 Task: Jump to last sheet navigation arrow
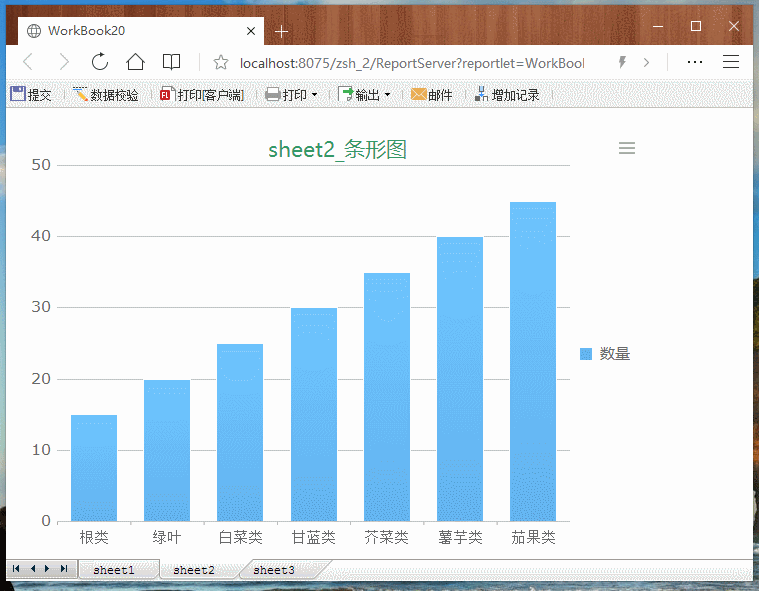coord(64,568)
